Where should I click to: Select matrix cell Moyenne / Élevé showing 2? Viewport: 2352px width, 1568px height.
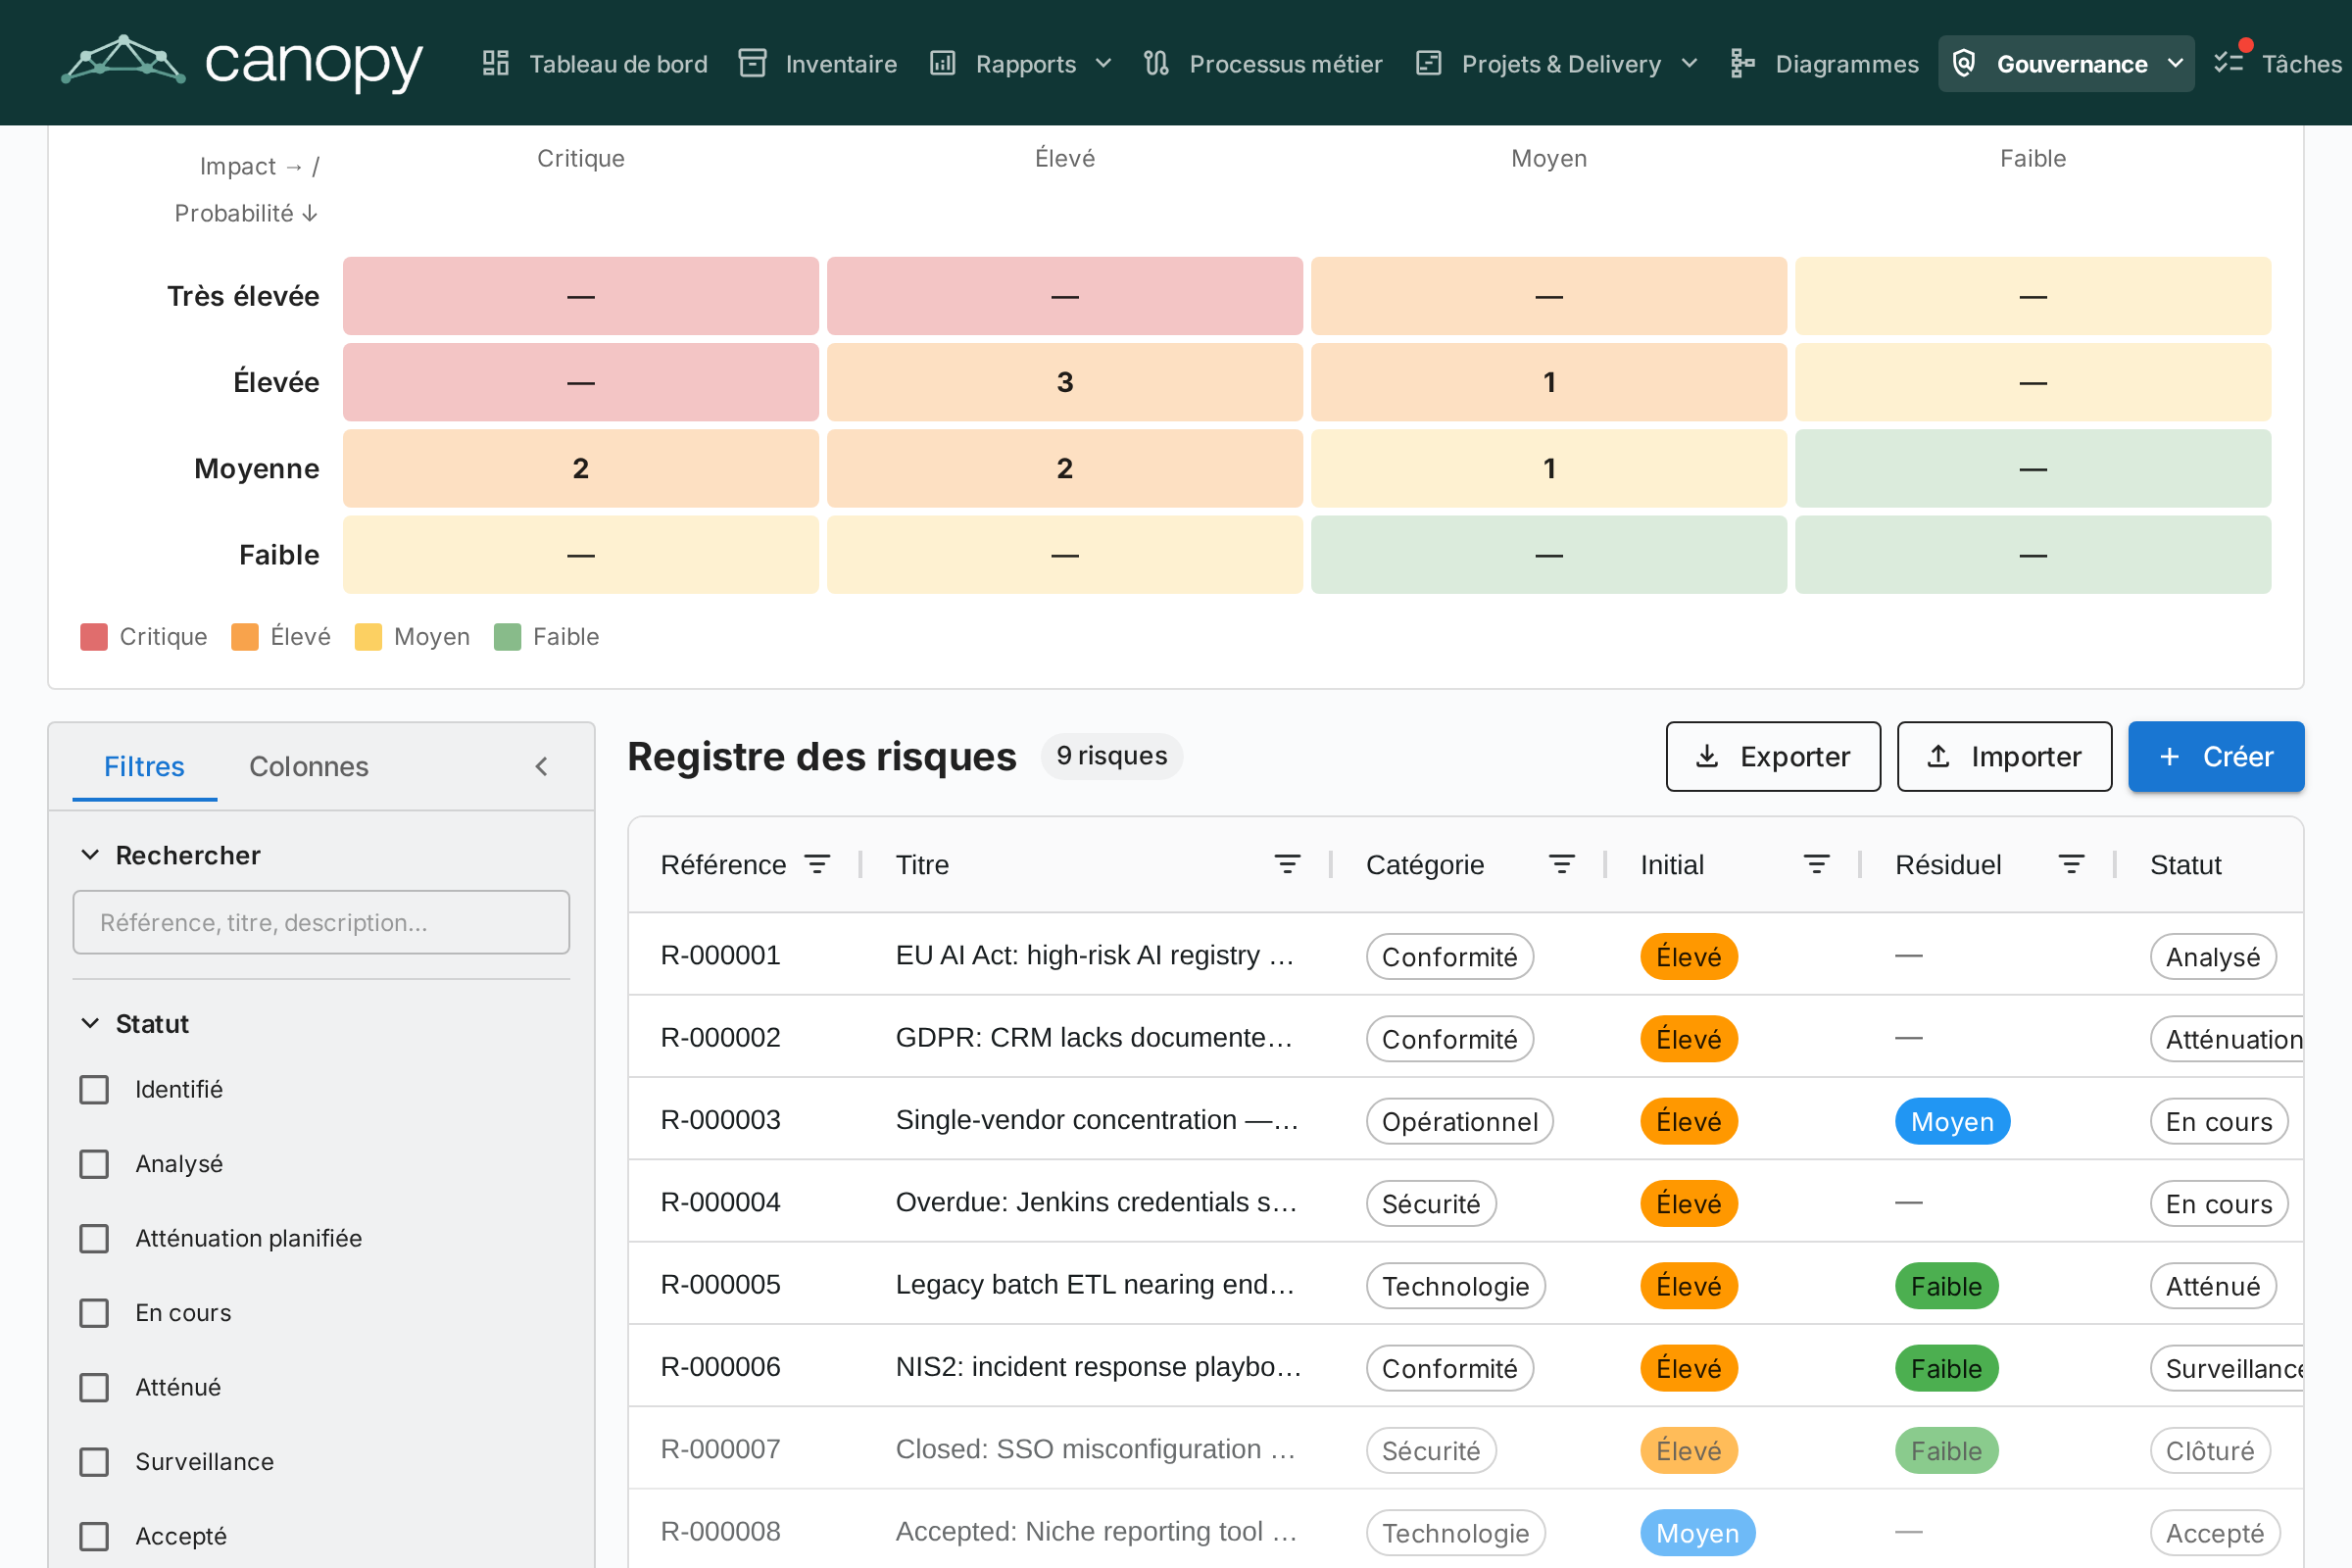[x=1065, y=468]
